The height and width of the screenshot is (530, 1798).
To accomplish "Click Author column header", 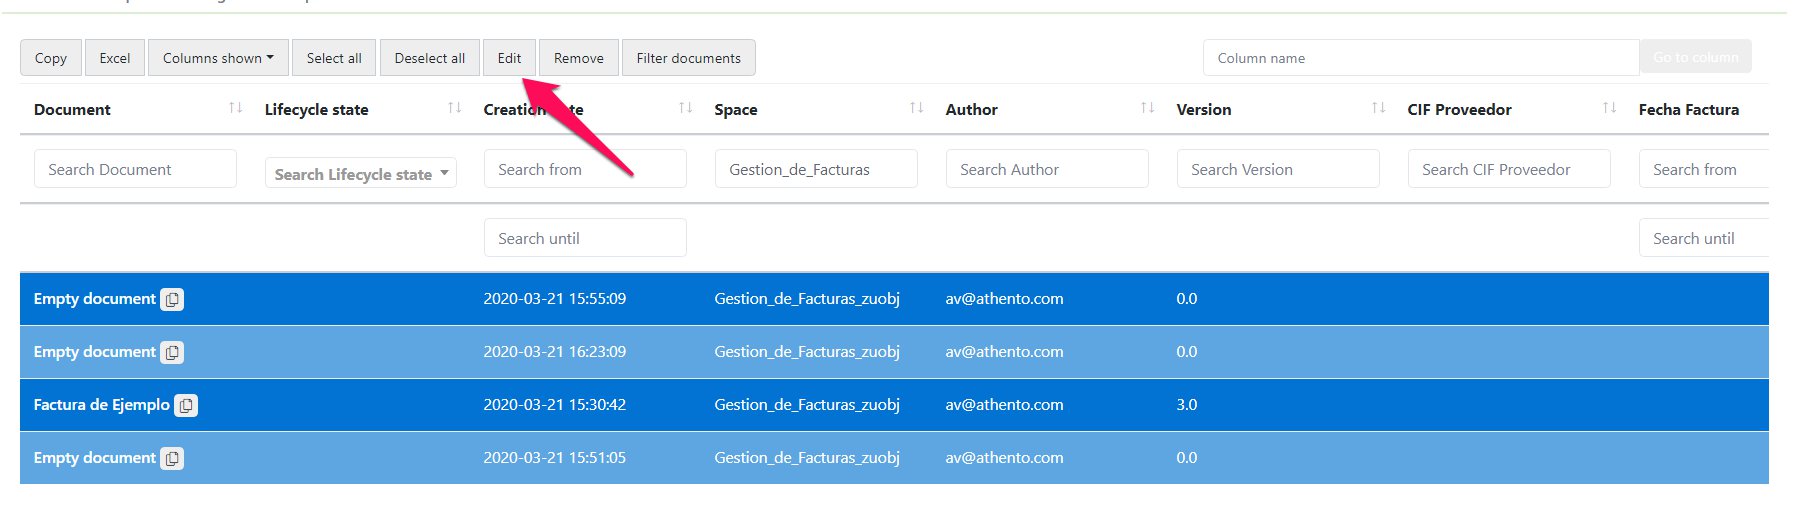I will tap(972, 109).
